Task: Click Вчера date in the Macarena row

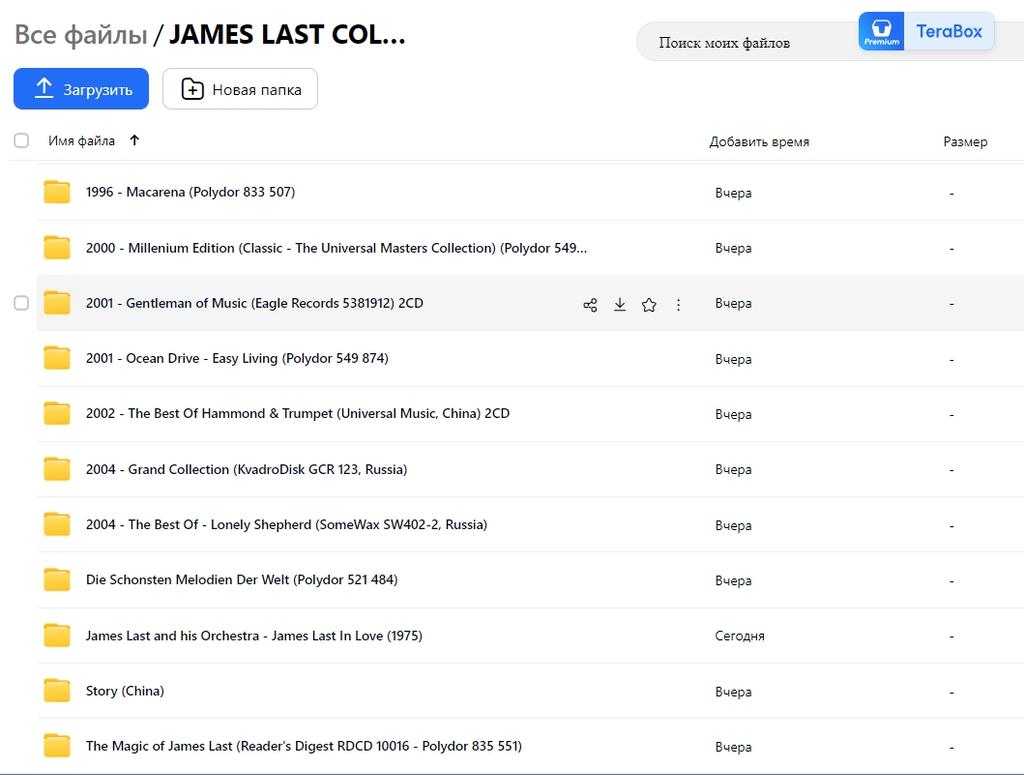Action: 733,193
